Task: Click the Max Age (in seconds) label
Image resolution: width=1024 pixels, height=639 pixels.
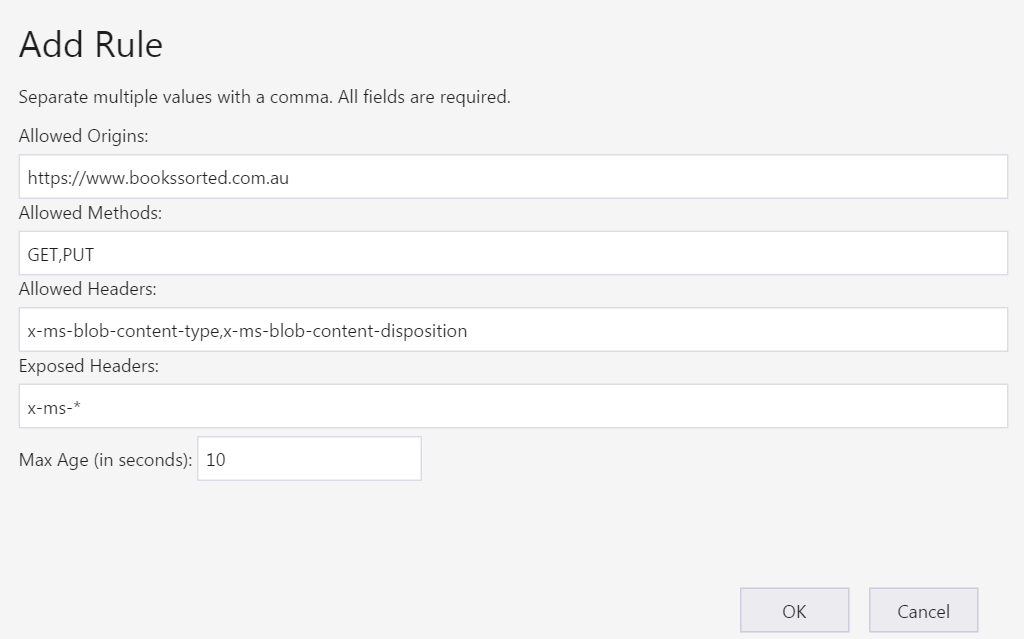Action: pyautogui.click(x=101, y=458)
